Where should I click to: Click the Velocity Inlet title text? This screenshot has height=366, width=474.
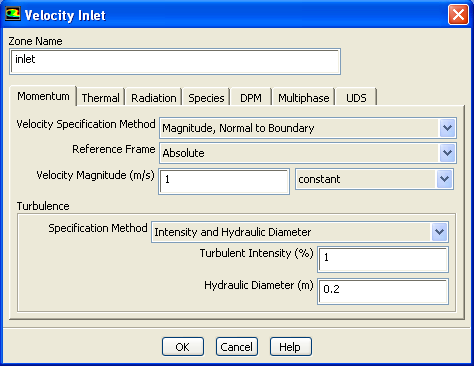click(65, 15)
